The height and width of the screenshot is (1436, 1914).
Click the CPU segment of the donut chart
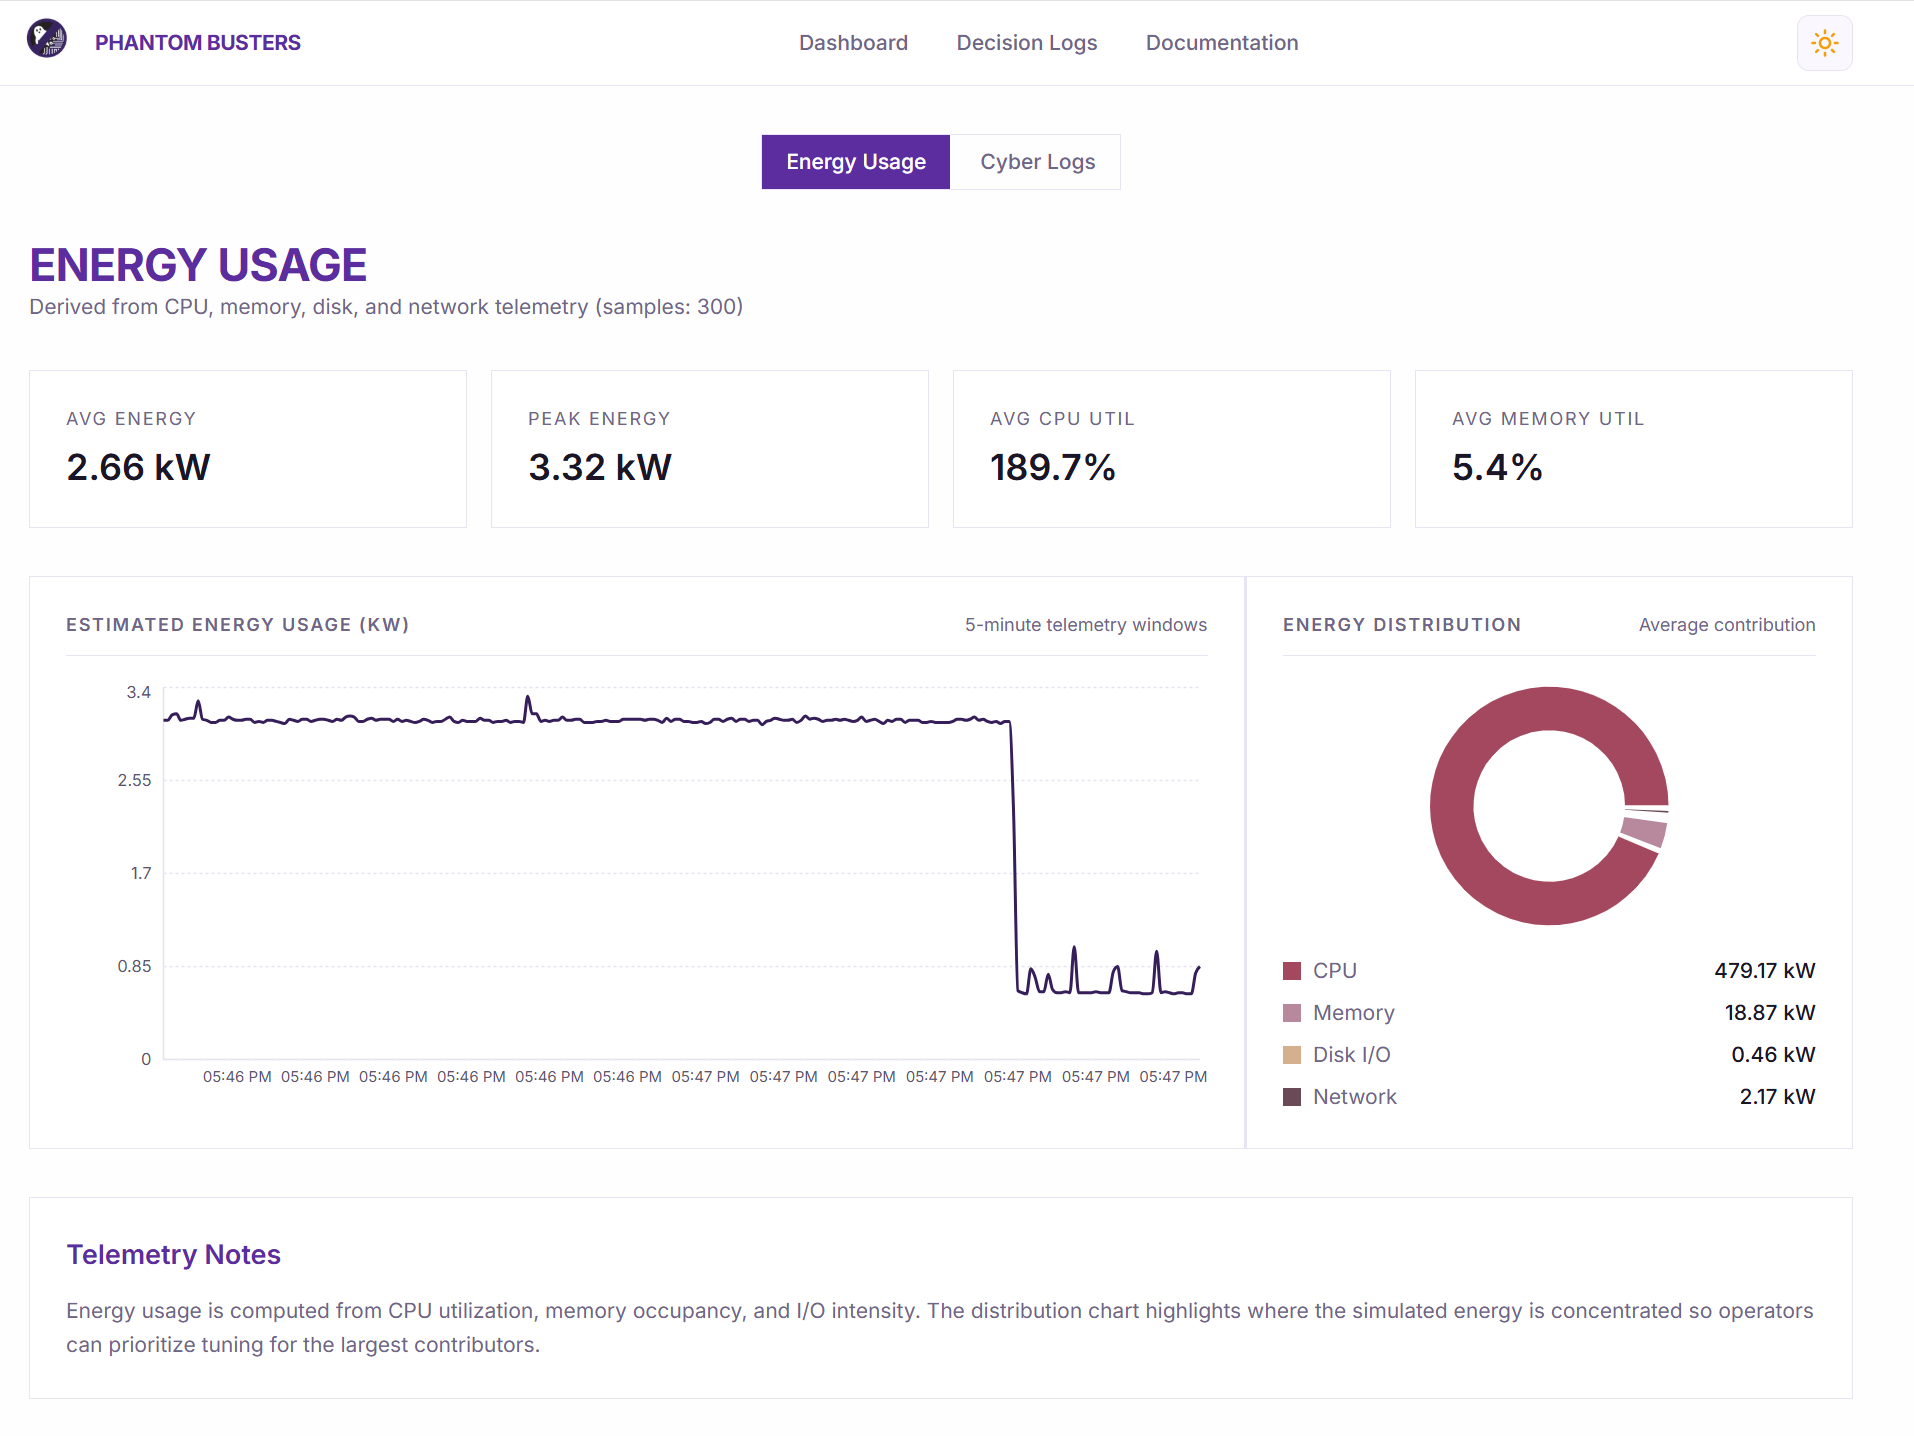click(1452, 806)
